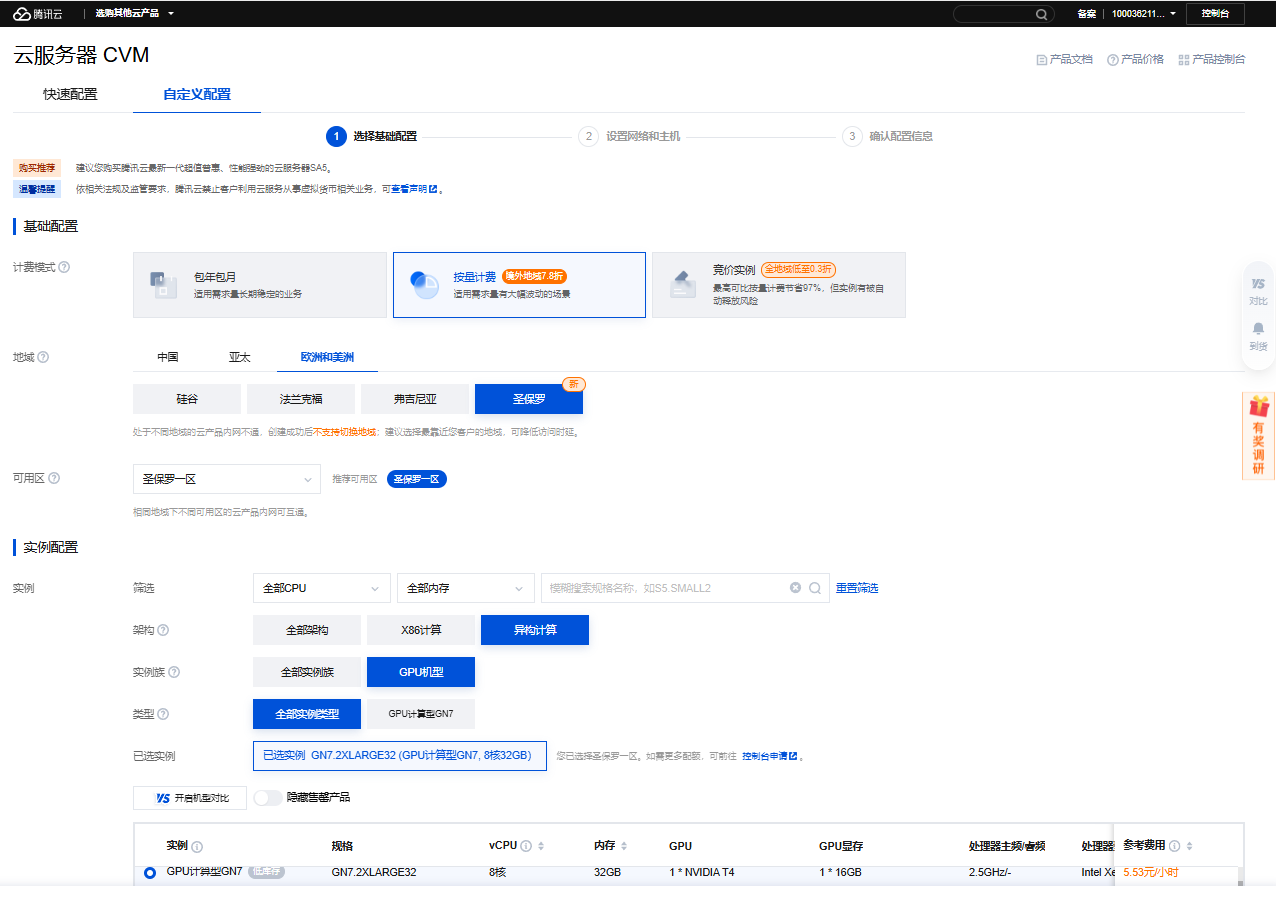Click the top search magnifier icon
This screenshot has height=899, width=1276.
(1042, 14)
